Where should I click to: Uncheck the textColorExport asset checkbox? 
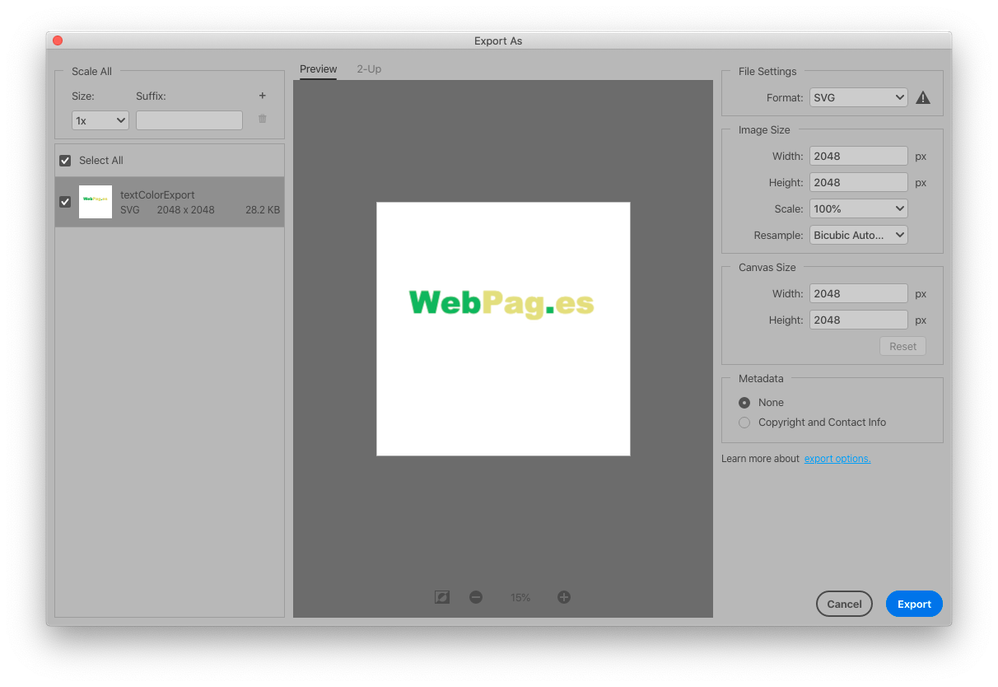click(x=65, y=202)
